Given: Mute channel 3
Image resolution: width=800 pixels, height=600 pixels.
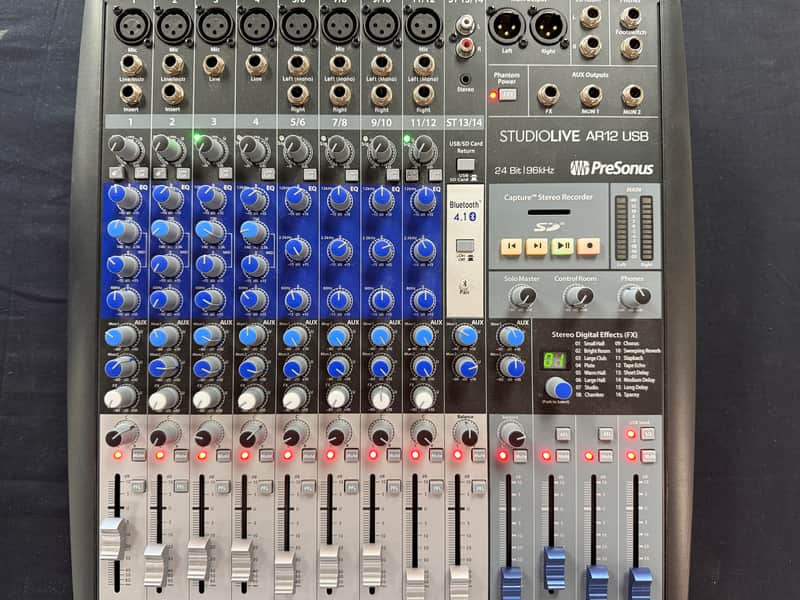Looking at the screenshot, I should (223, 455).
